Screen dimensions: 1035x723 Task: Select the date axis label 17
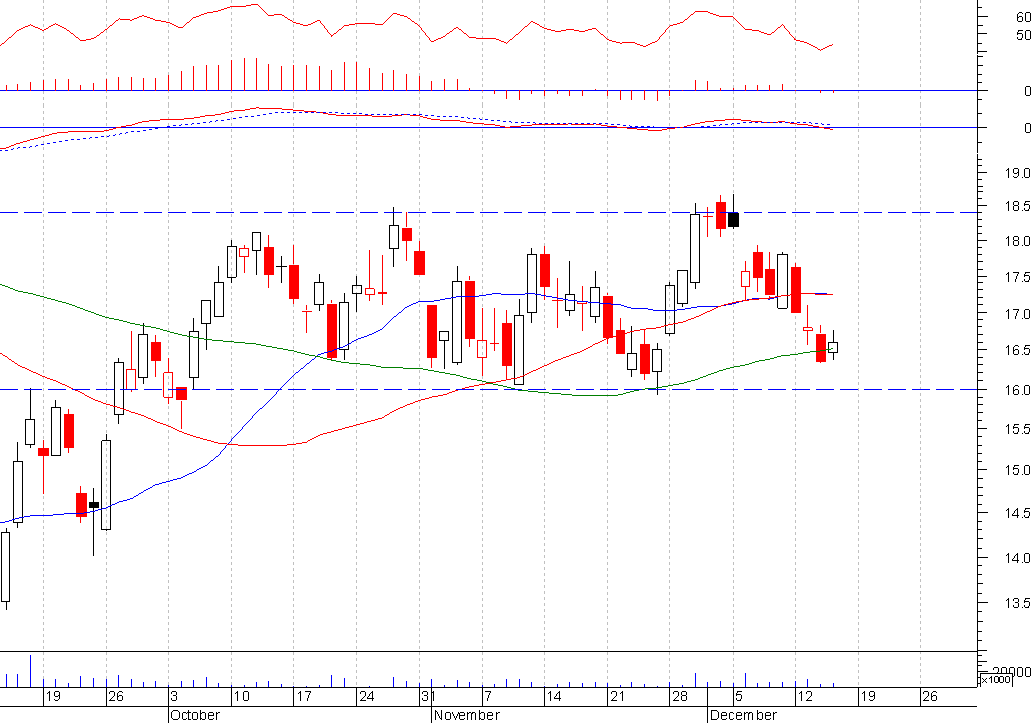304,697
